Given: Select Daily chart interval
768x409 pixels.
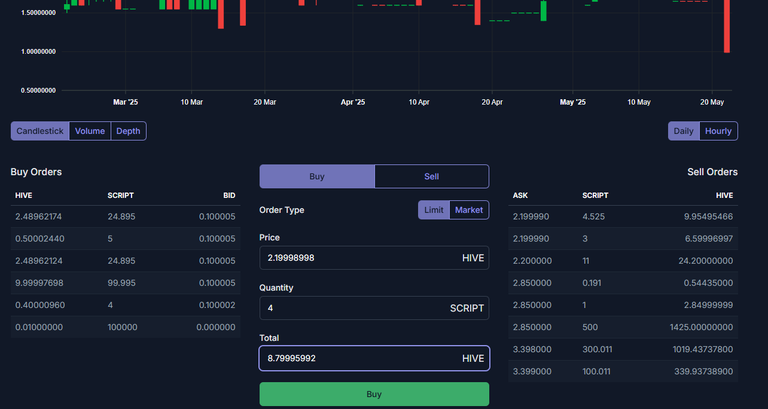Looking at the screenshot, I should click(684, 131).
